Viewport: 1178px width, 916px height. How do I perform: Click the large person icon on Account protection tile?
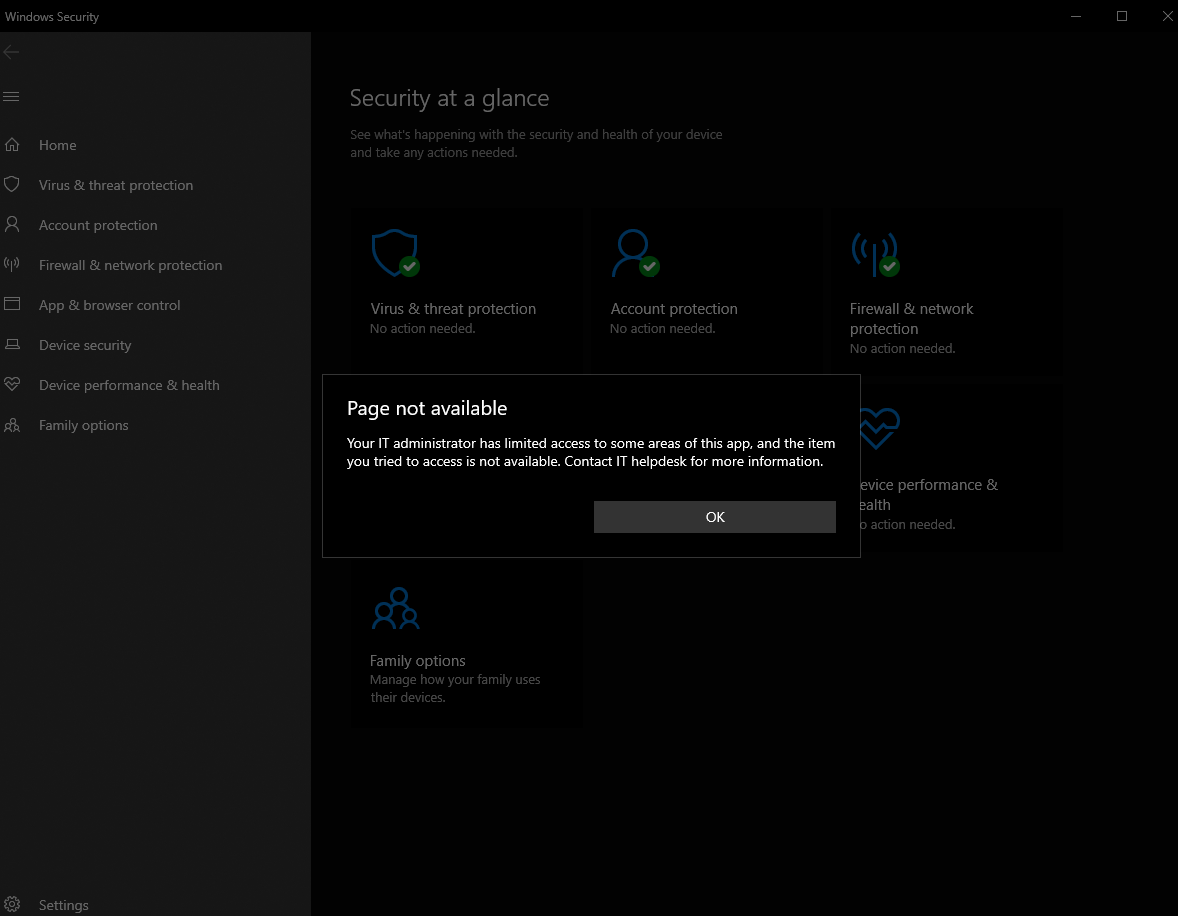[636, 253]
